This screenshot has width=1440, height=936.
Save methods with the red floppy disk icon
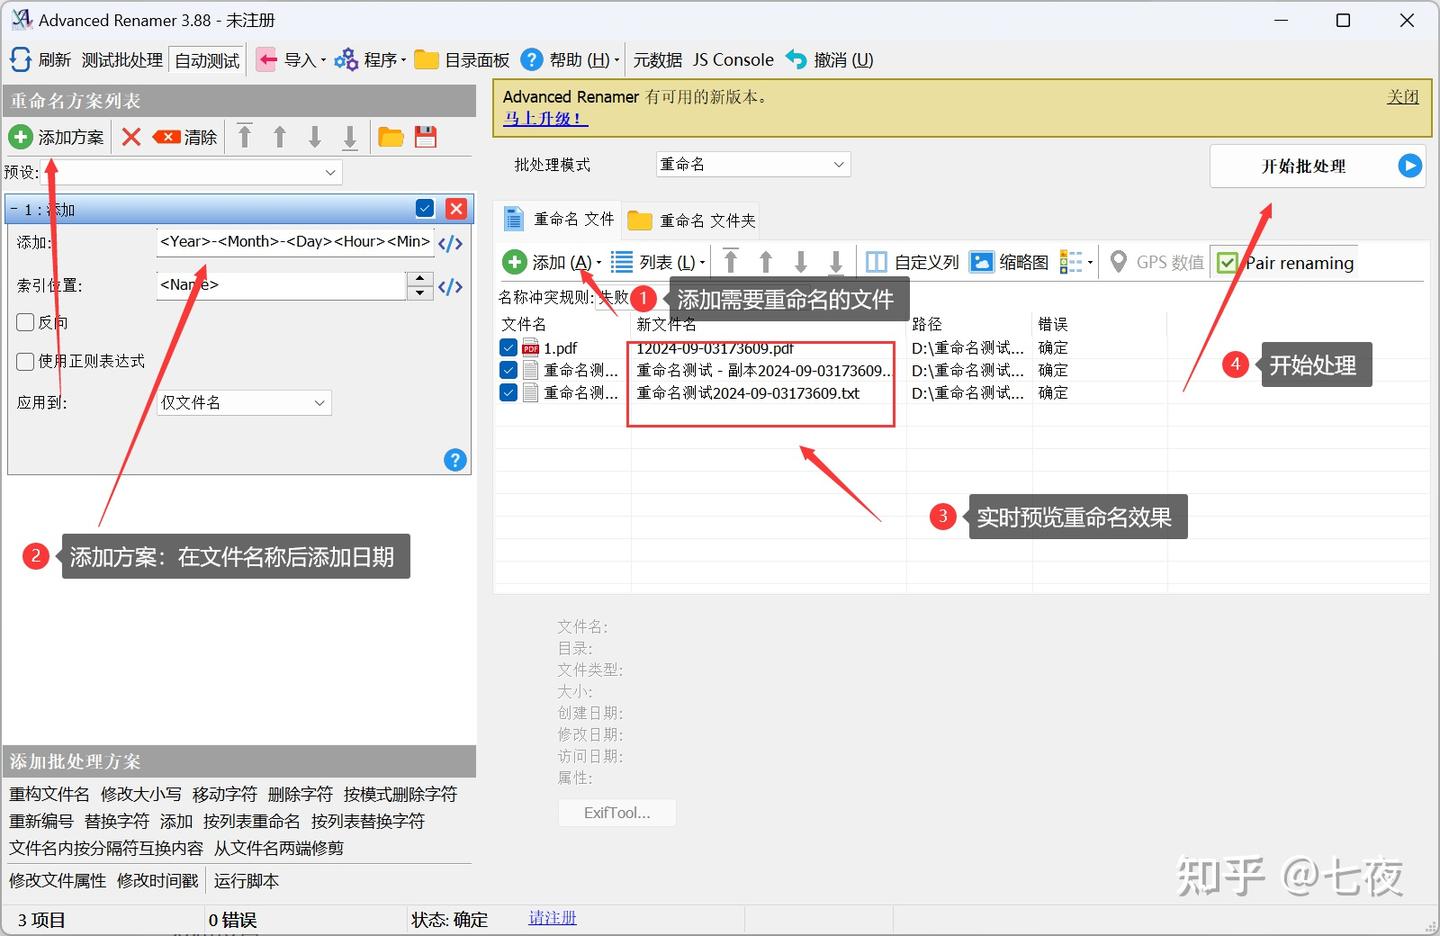[426, 137]
